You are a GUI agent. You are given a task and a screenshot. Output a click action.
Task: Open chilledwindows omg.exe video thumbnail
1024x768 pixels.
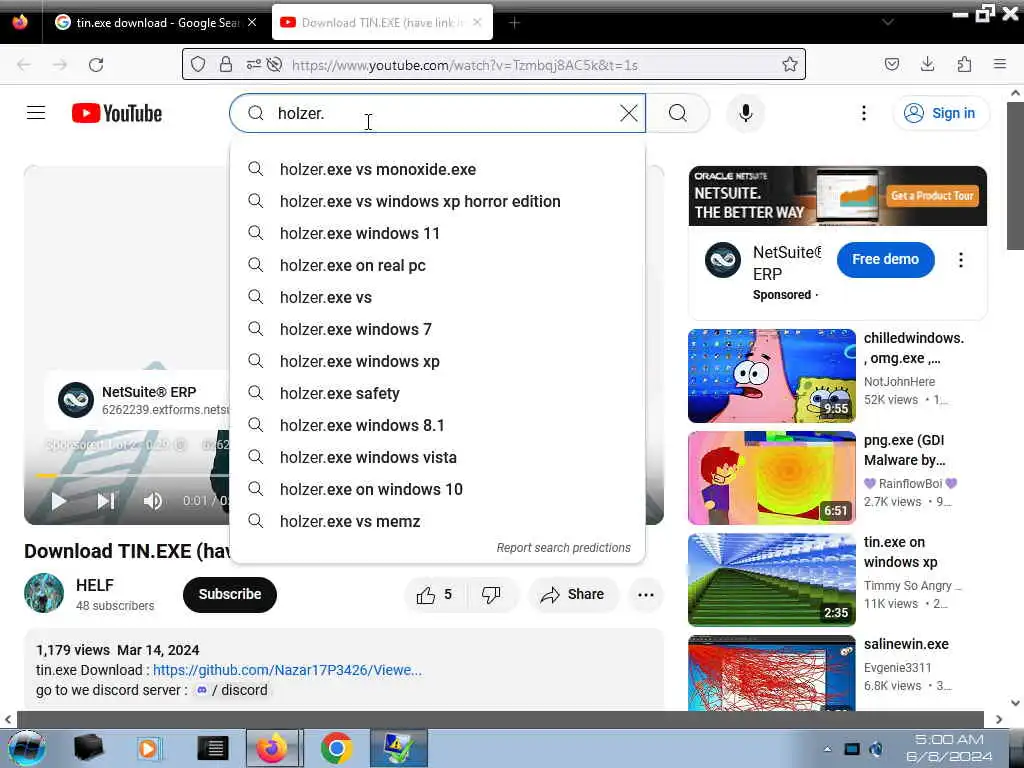(771, 376)
